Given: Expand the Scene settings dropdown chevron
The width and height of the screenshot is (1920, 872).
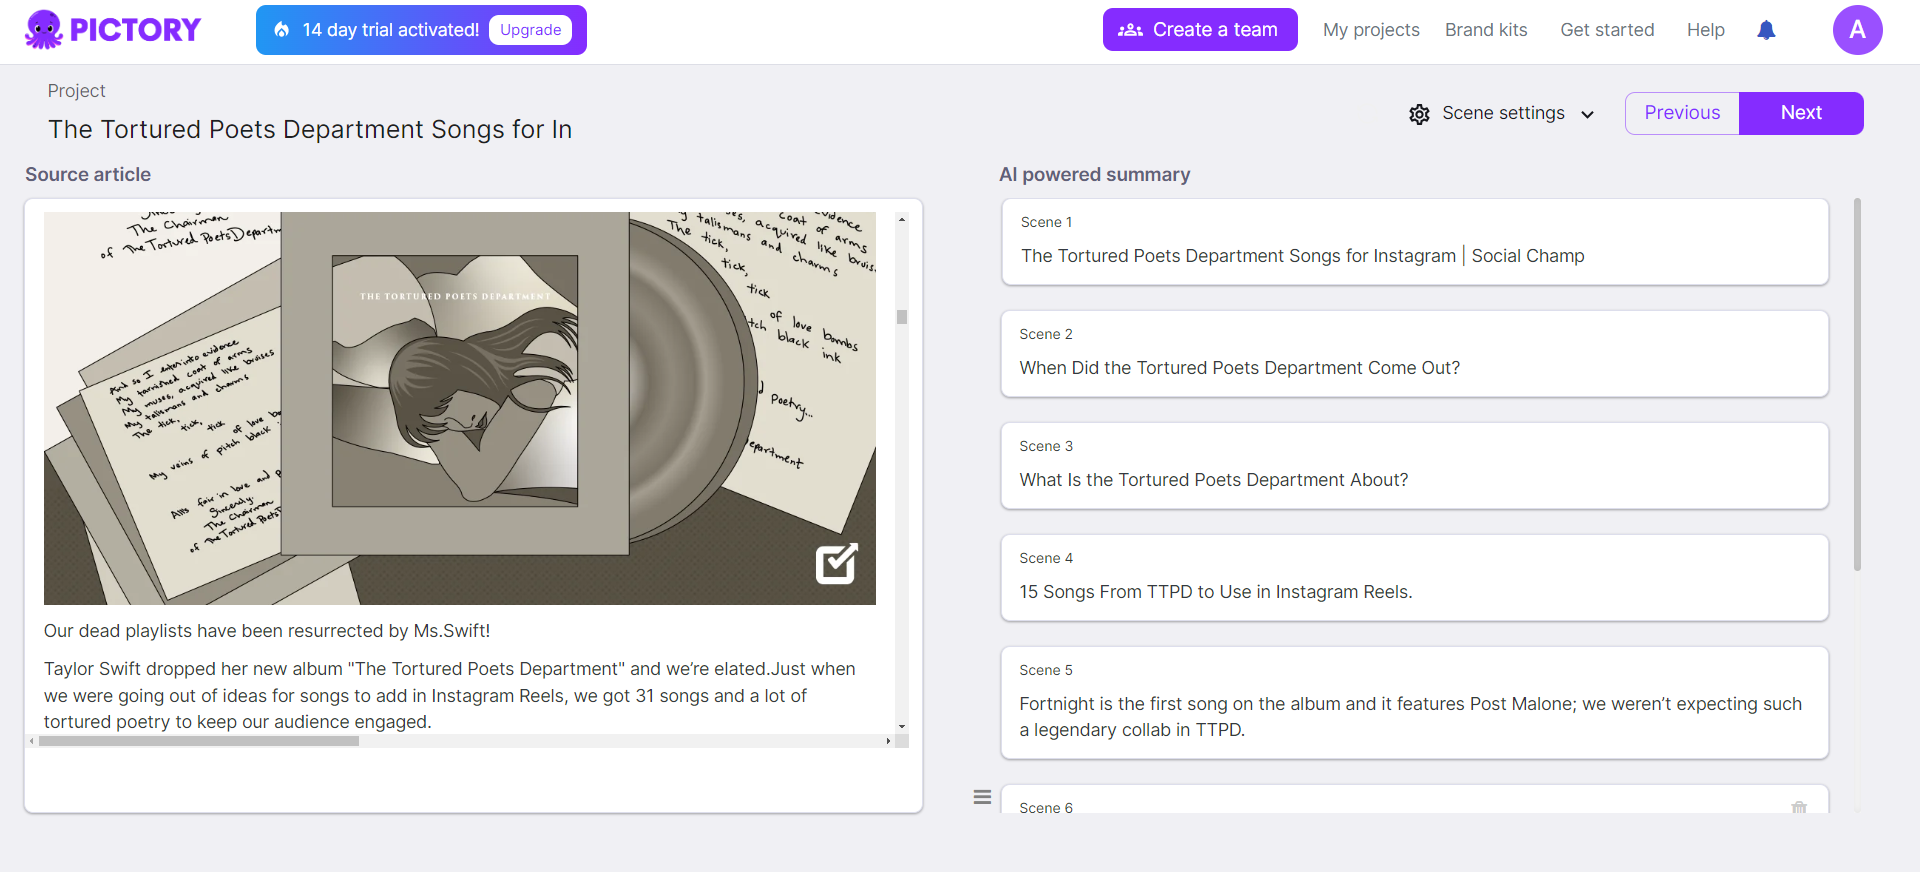Looking at the screenshot, I should (1587, 114).
